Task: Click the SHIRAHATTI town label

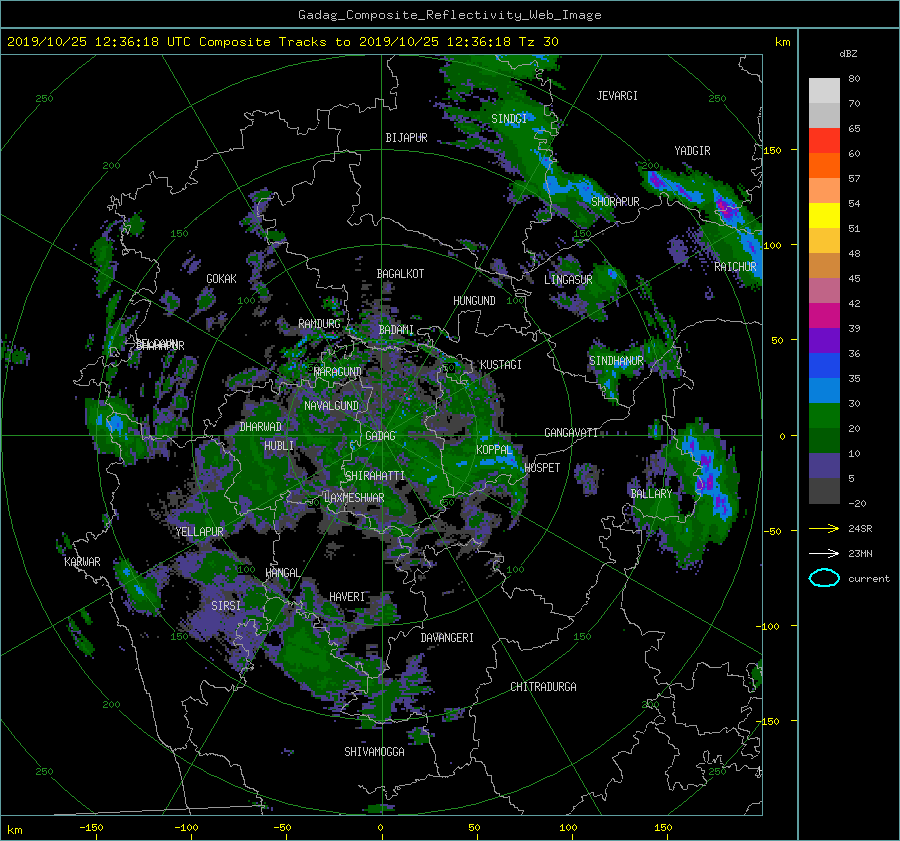Action: click(x=375, y=476)
